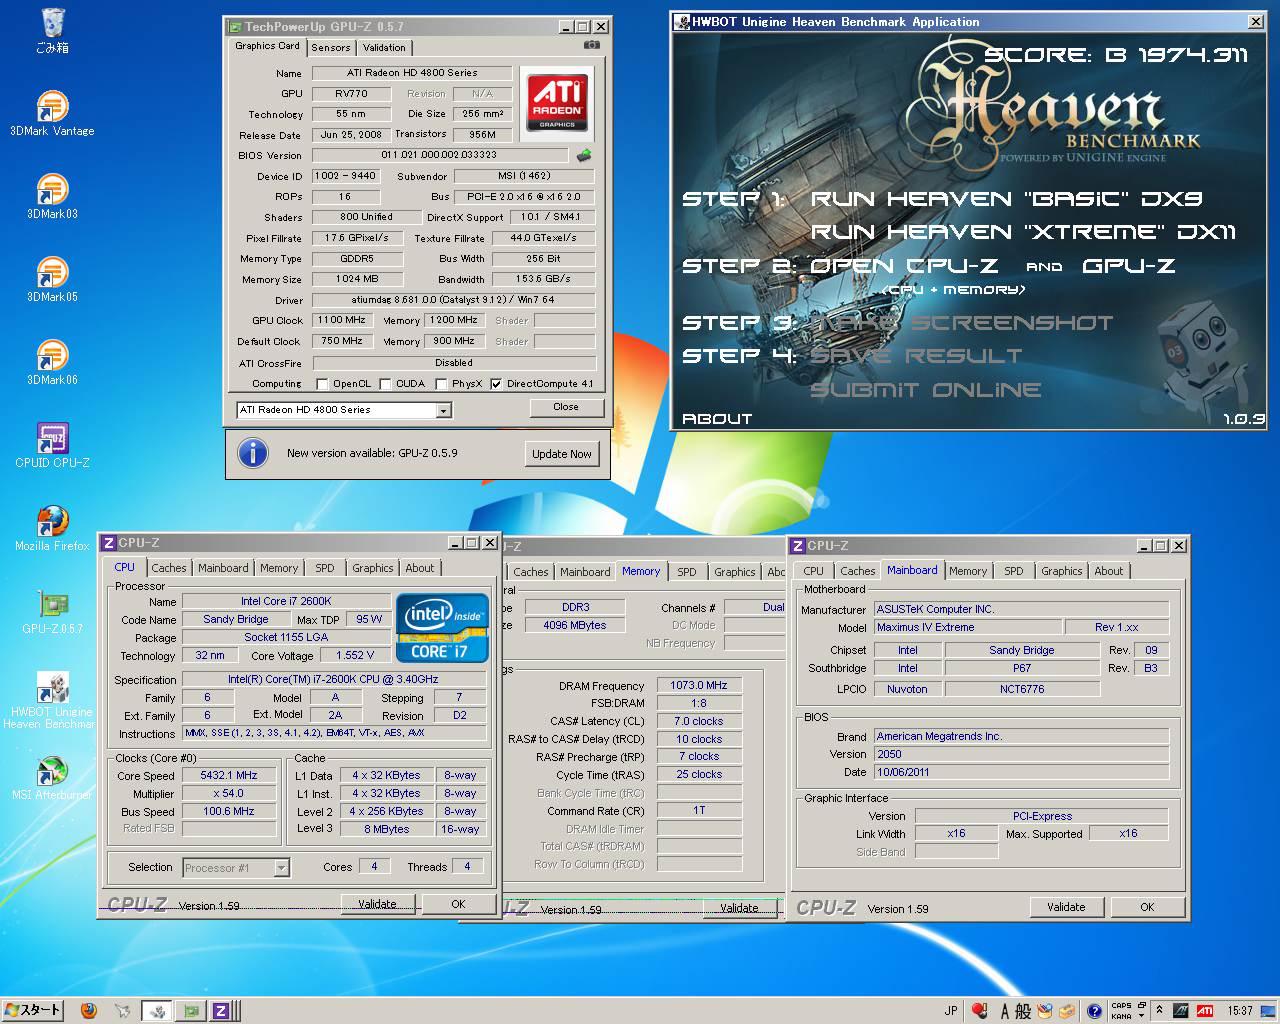
Task: Open the Start button
Action: coord(32,1010)
